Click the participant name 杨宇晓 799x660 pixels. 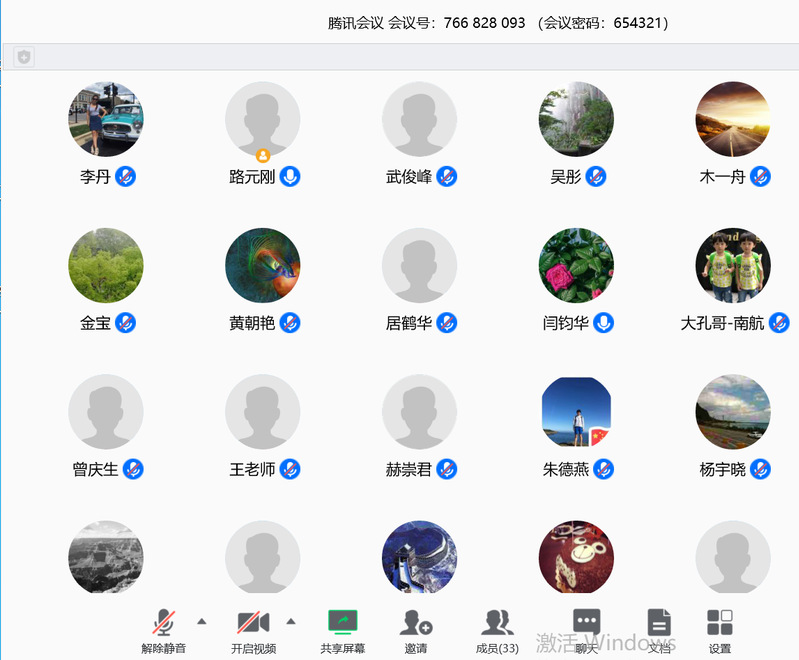722,469
